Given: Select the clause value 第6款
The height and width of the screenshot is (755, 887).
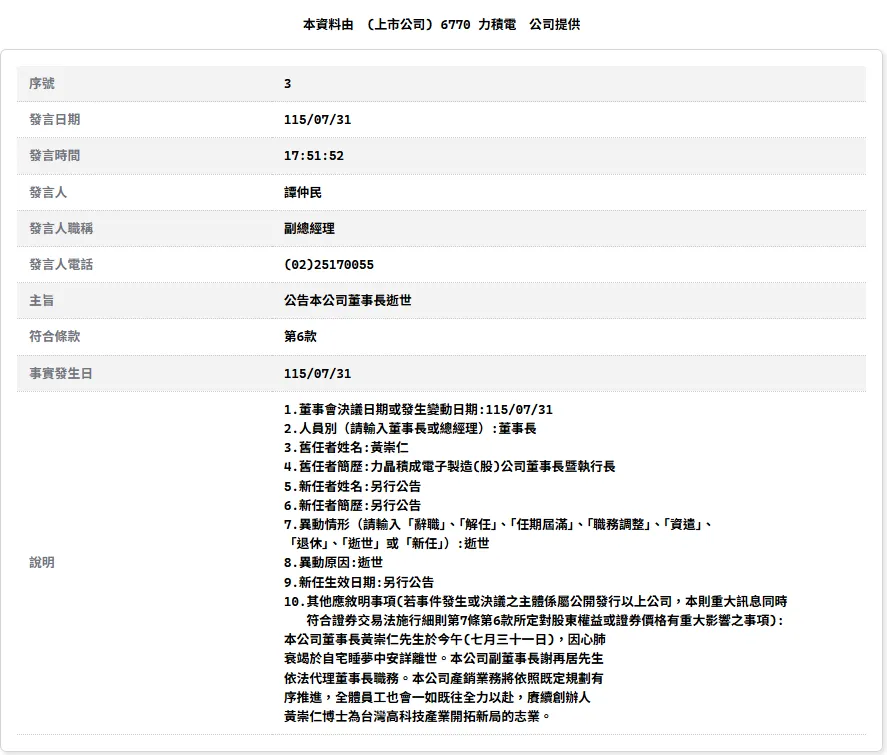Looking at the screenshot, I should [x=300, y=336].
